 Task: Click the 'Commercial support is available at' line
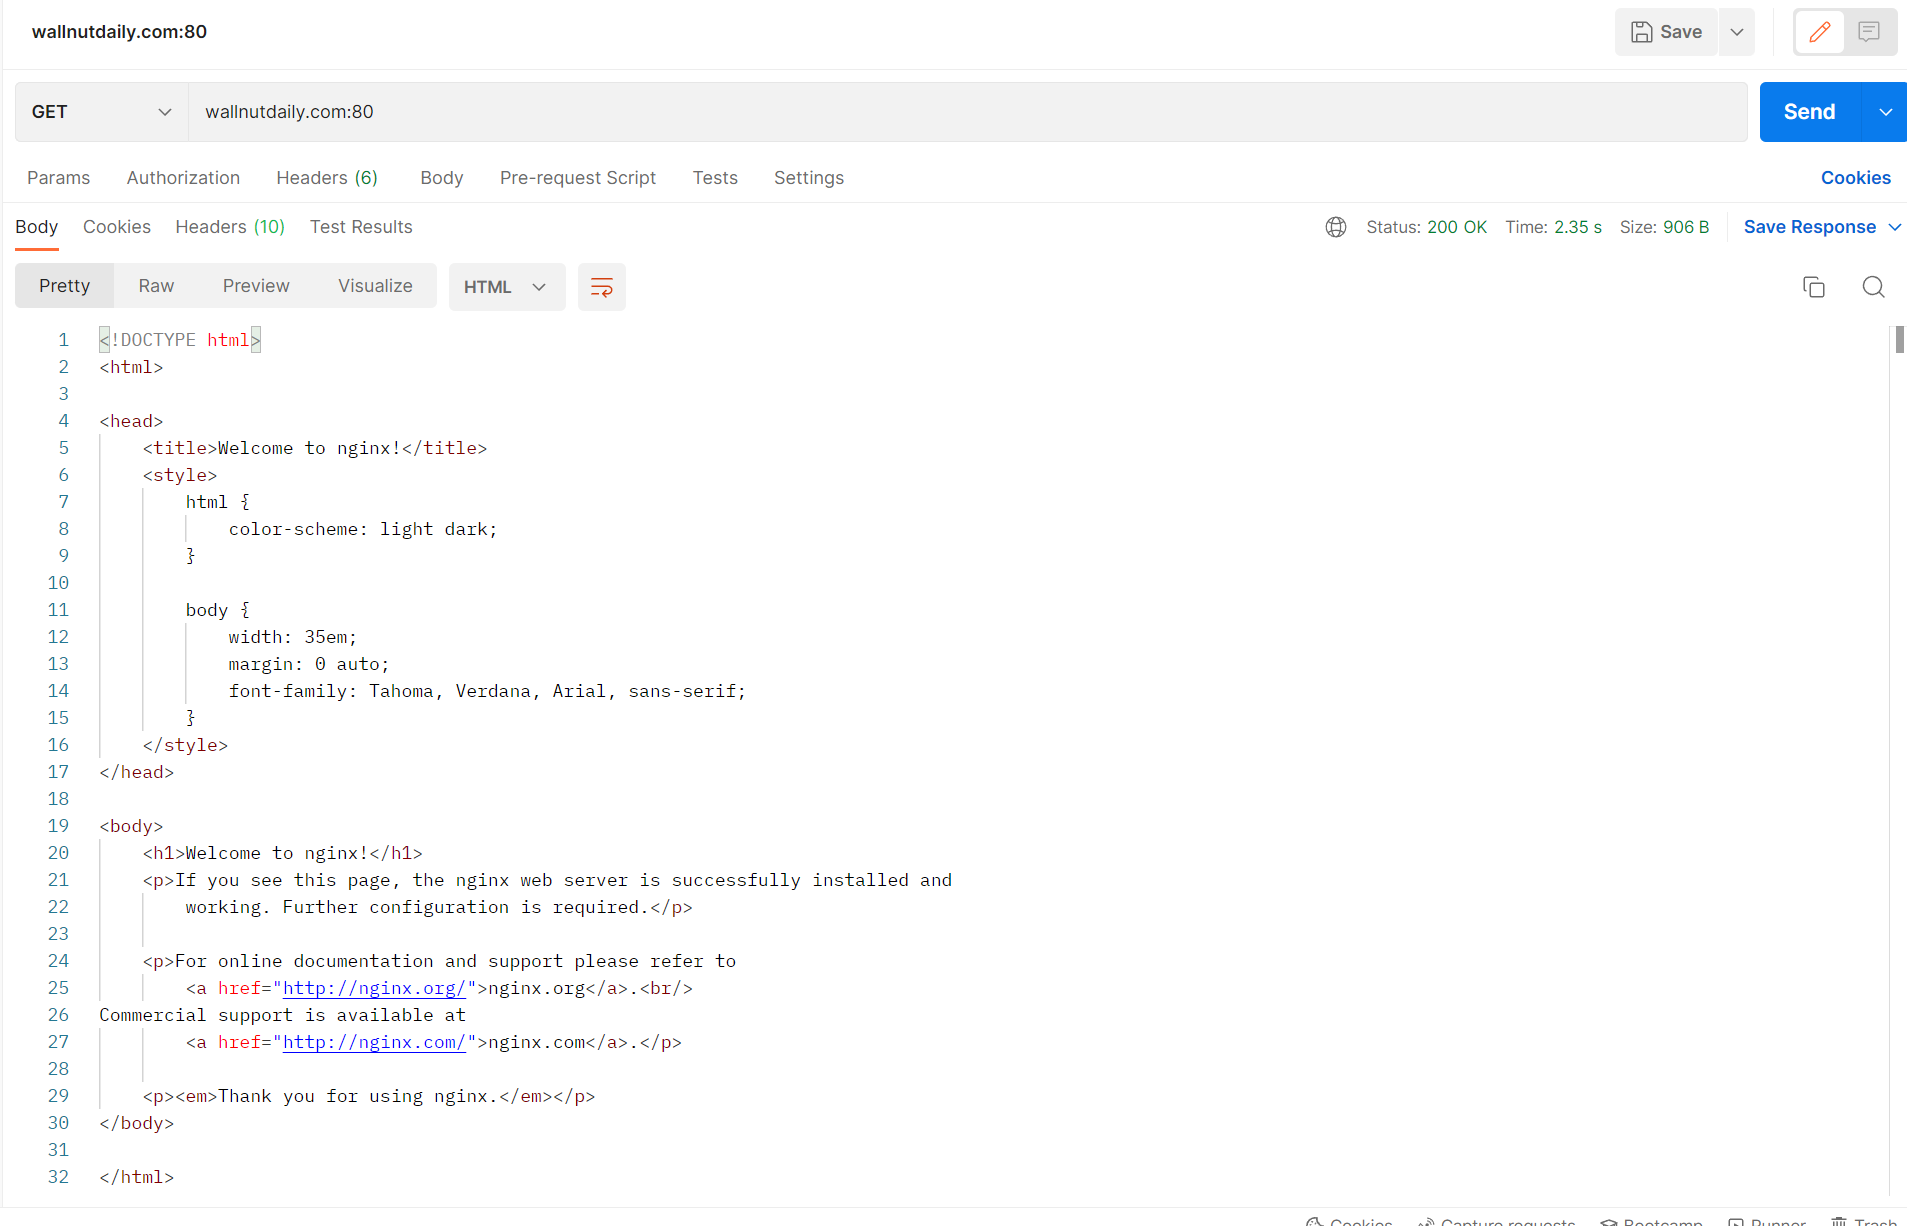tap(283, 1015)
